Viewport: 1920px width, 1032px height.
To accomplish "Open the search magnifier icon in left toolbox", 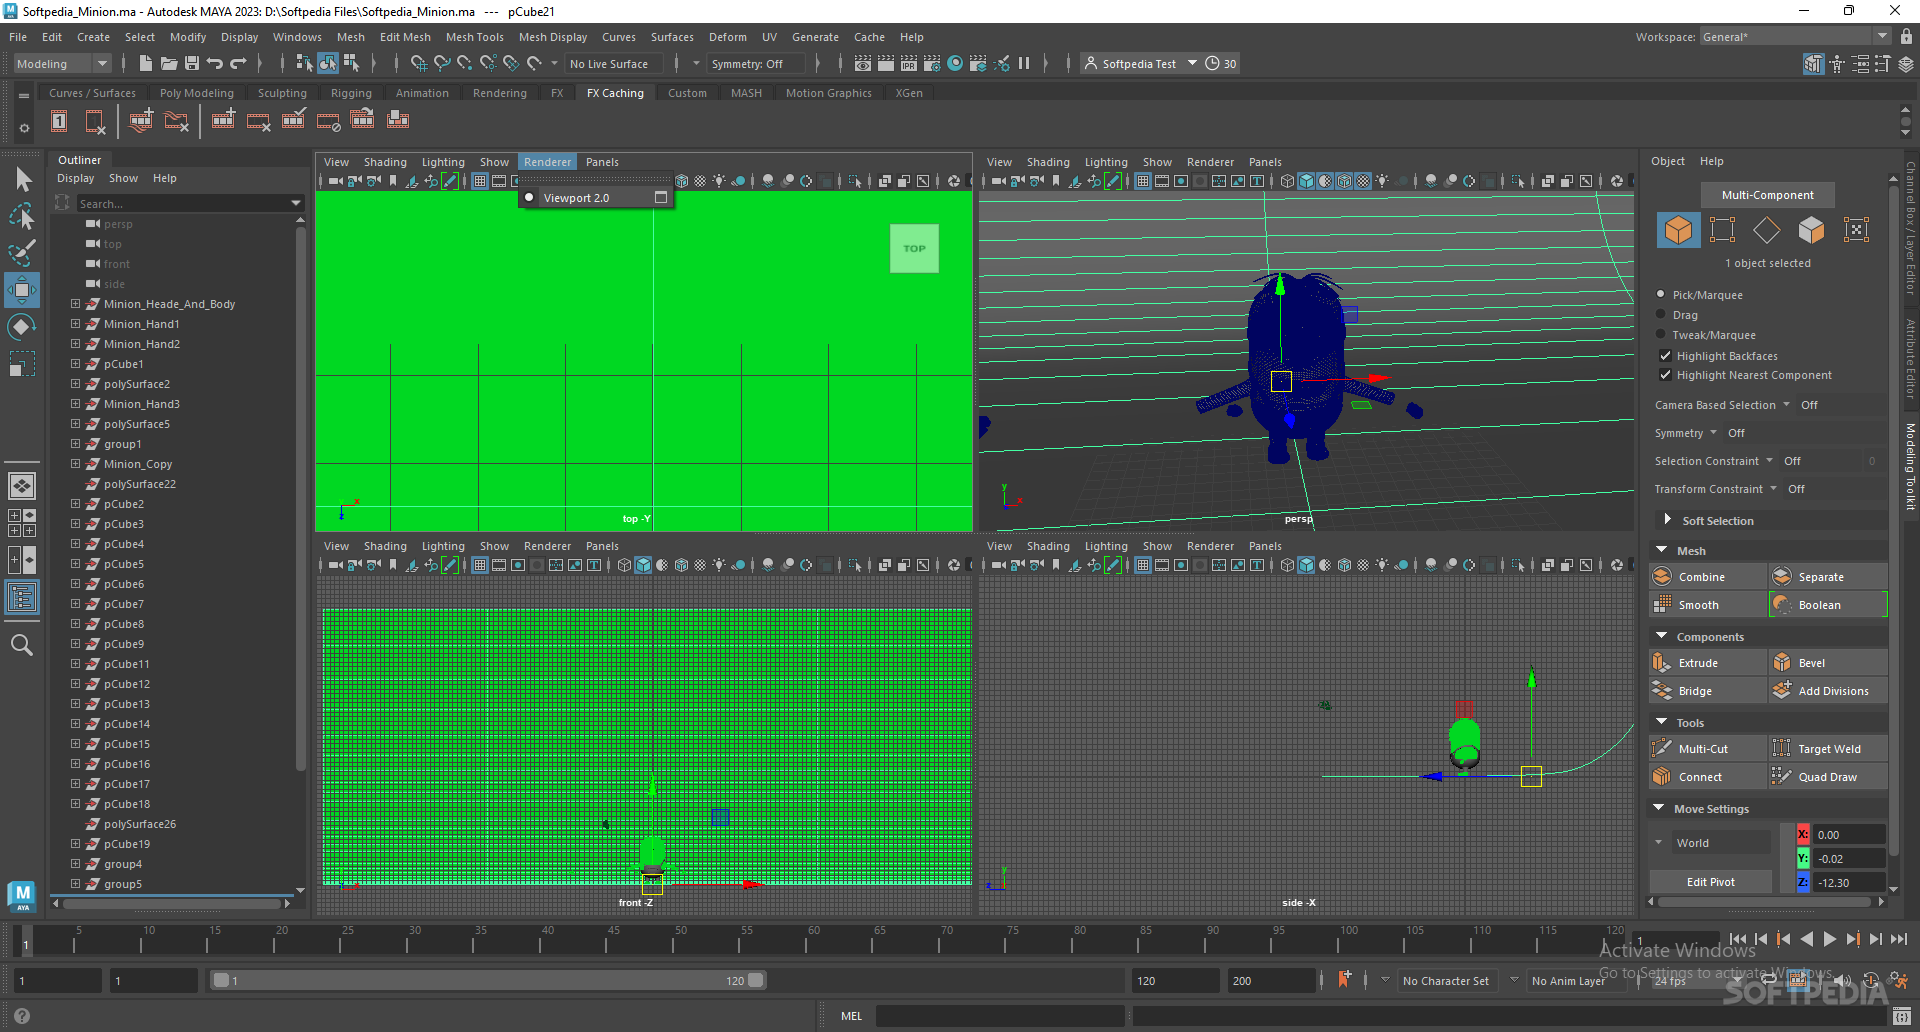I will click(x=22, y=645).
